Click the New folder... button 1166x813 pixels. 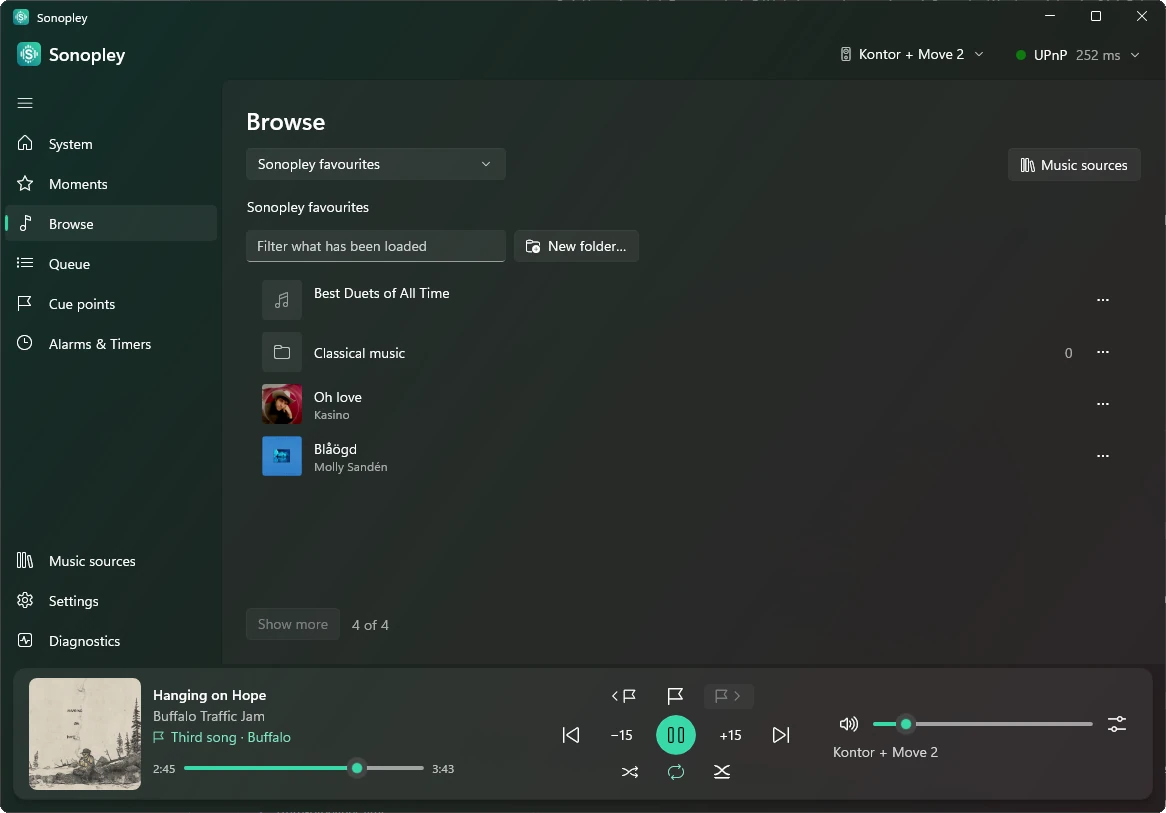576,246
